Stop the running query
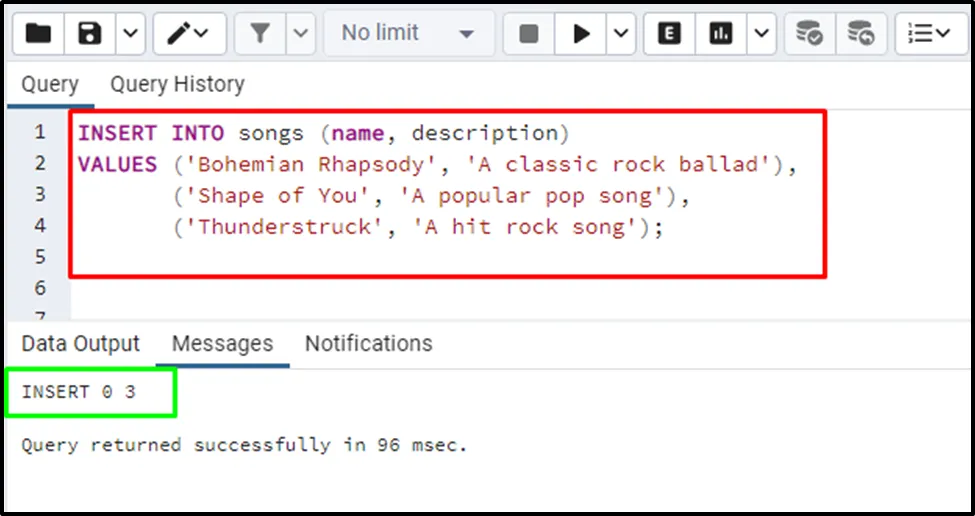 point(529,34)
